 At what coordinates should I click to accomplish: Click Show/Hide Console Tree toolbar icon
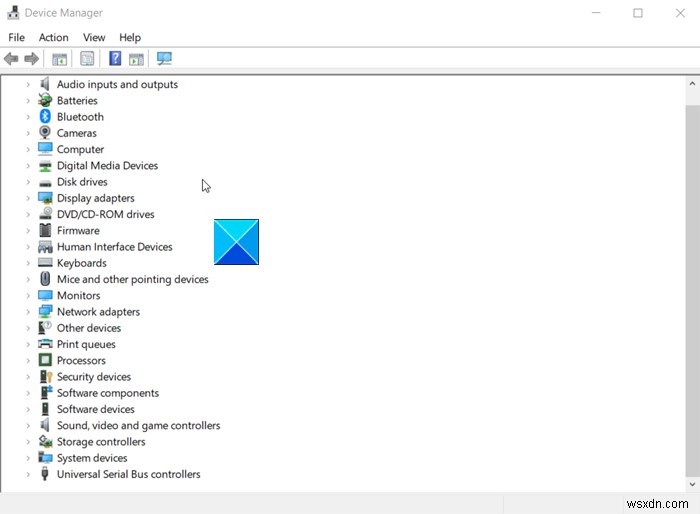(59, 59)
